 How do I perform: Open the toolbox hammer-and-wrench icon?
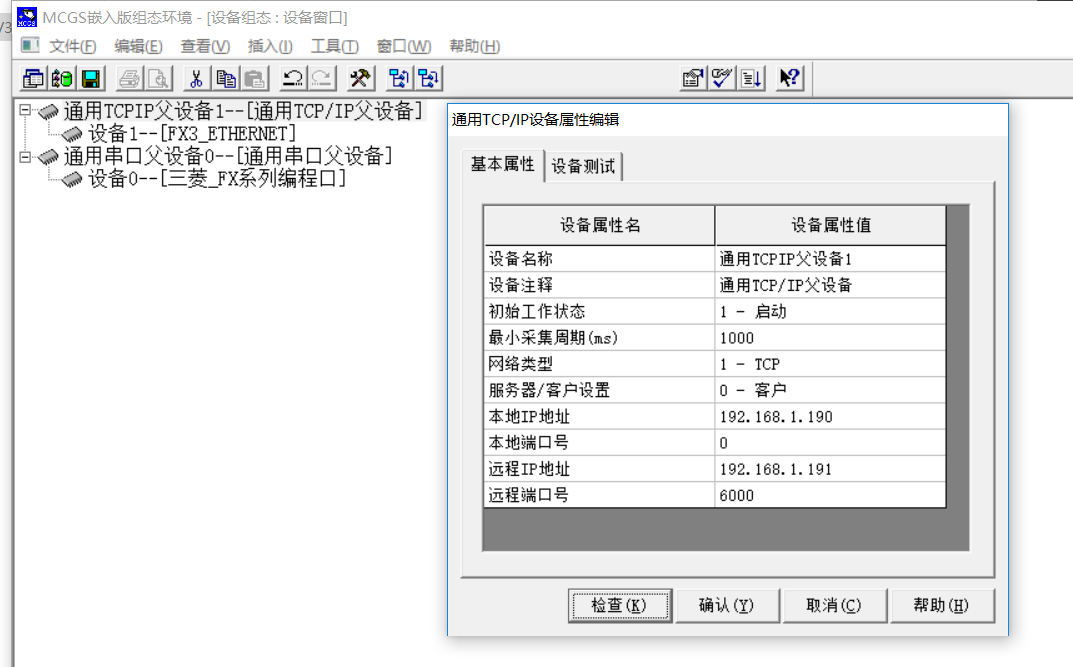click(x=359, y=78)
